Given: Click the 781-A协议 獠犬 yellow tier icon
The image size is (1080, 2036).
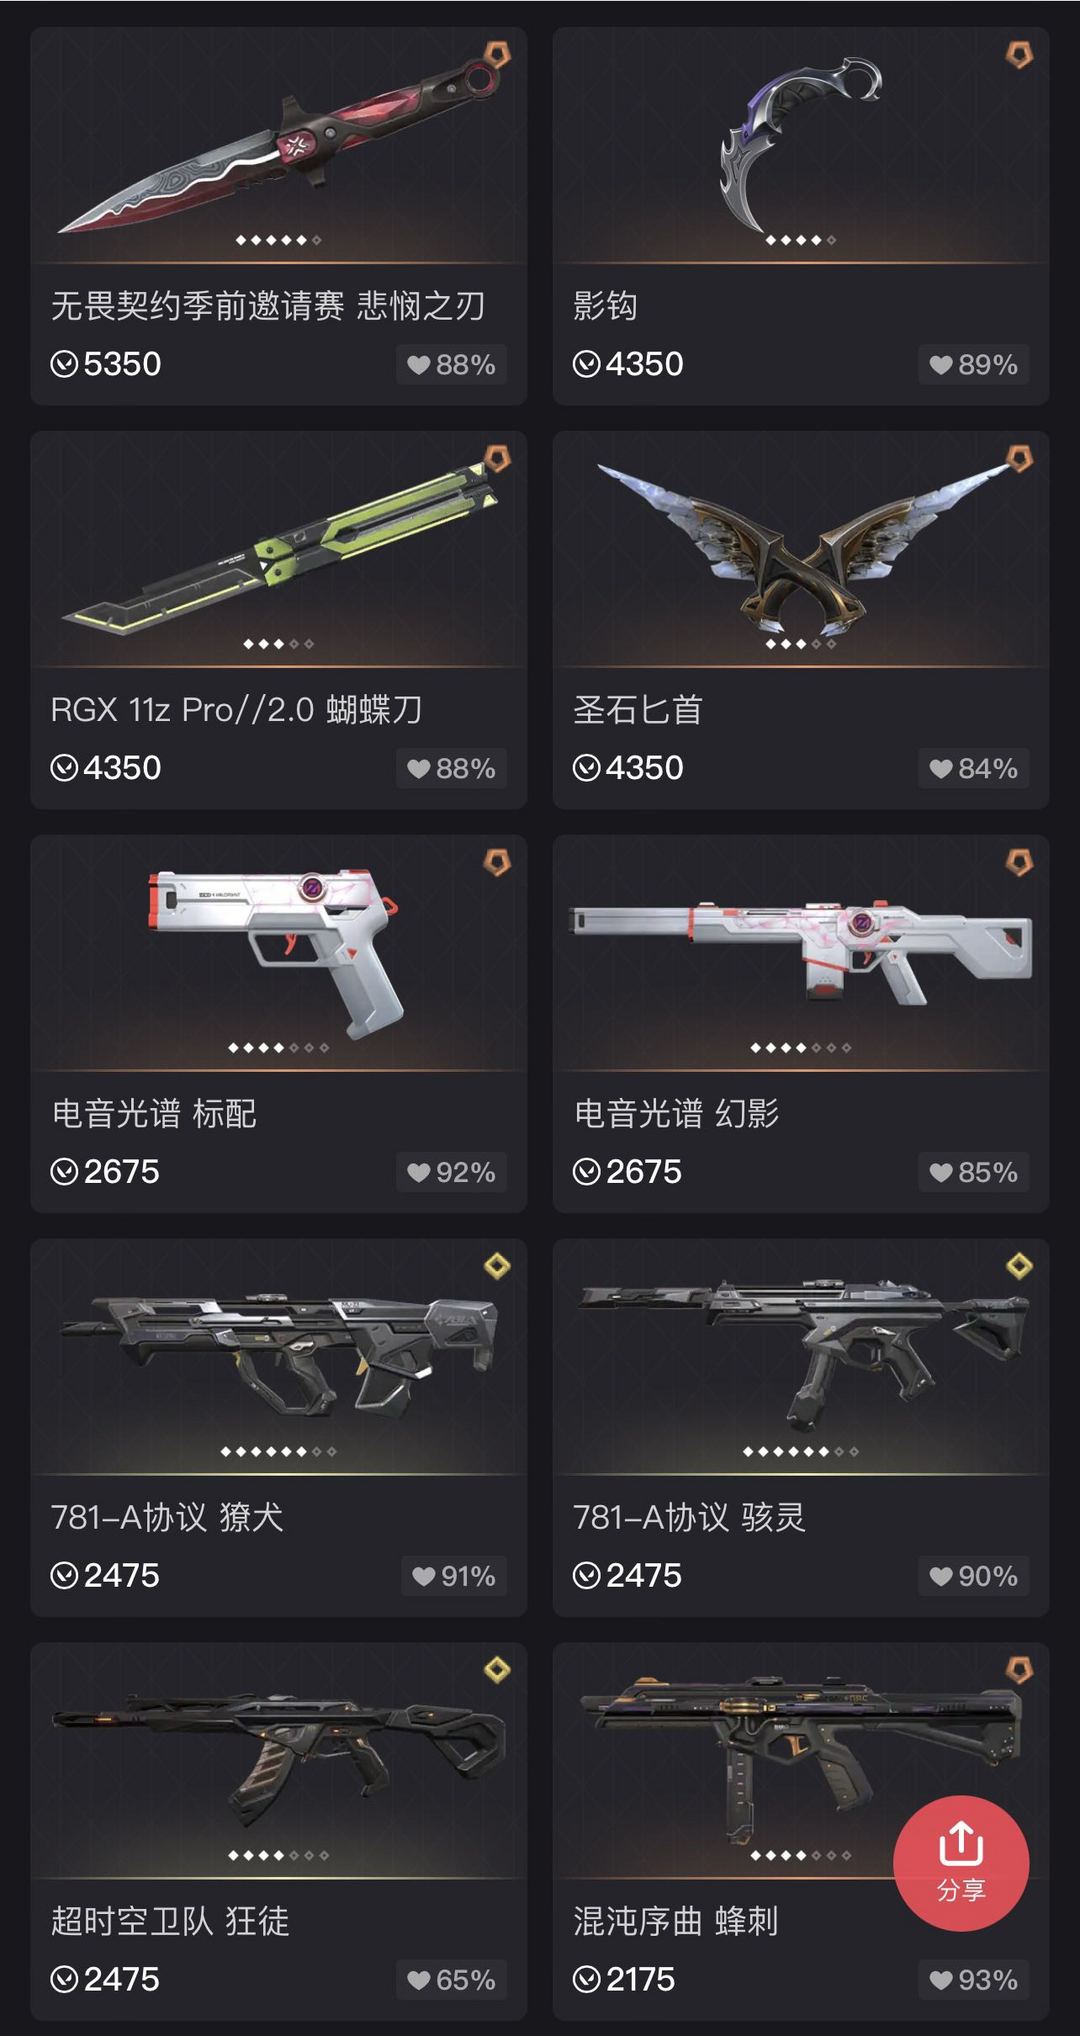Looking at the screenshot, I should pyautogui.click(x=497, y=1267).
